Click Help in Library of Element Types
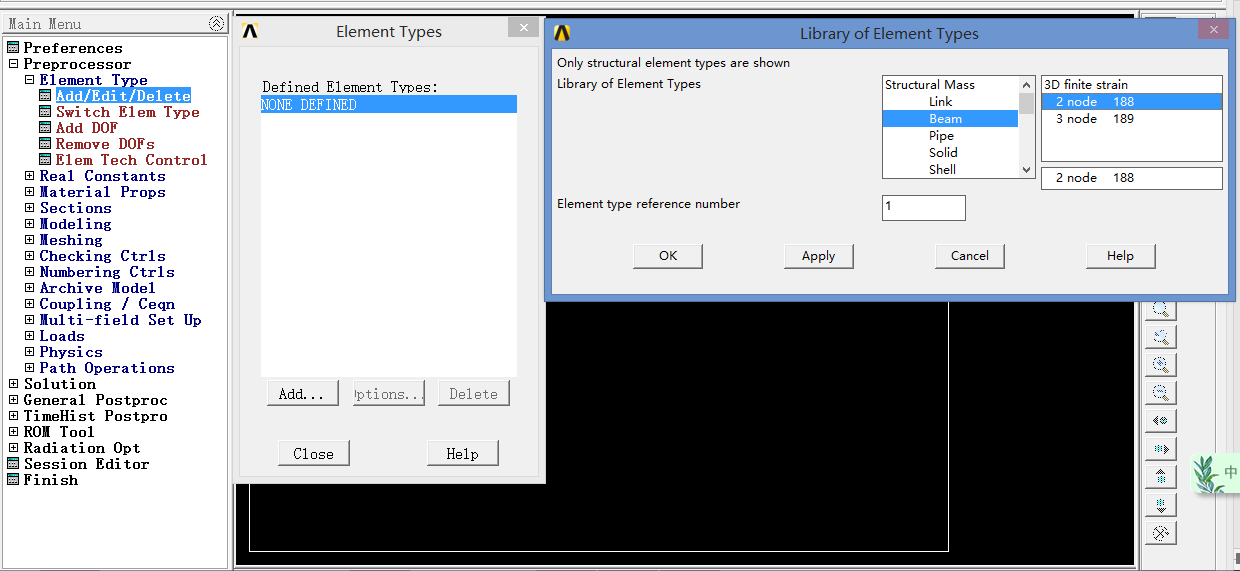This screenshot has height=571, width=1240. [1120, 256]
